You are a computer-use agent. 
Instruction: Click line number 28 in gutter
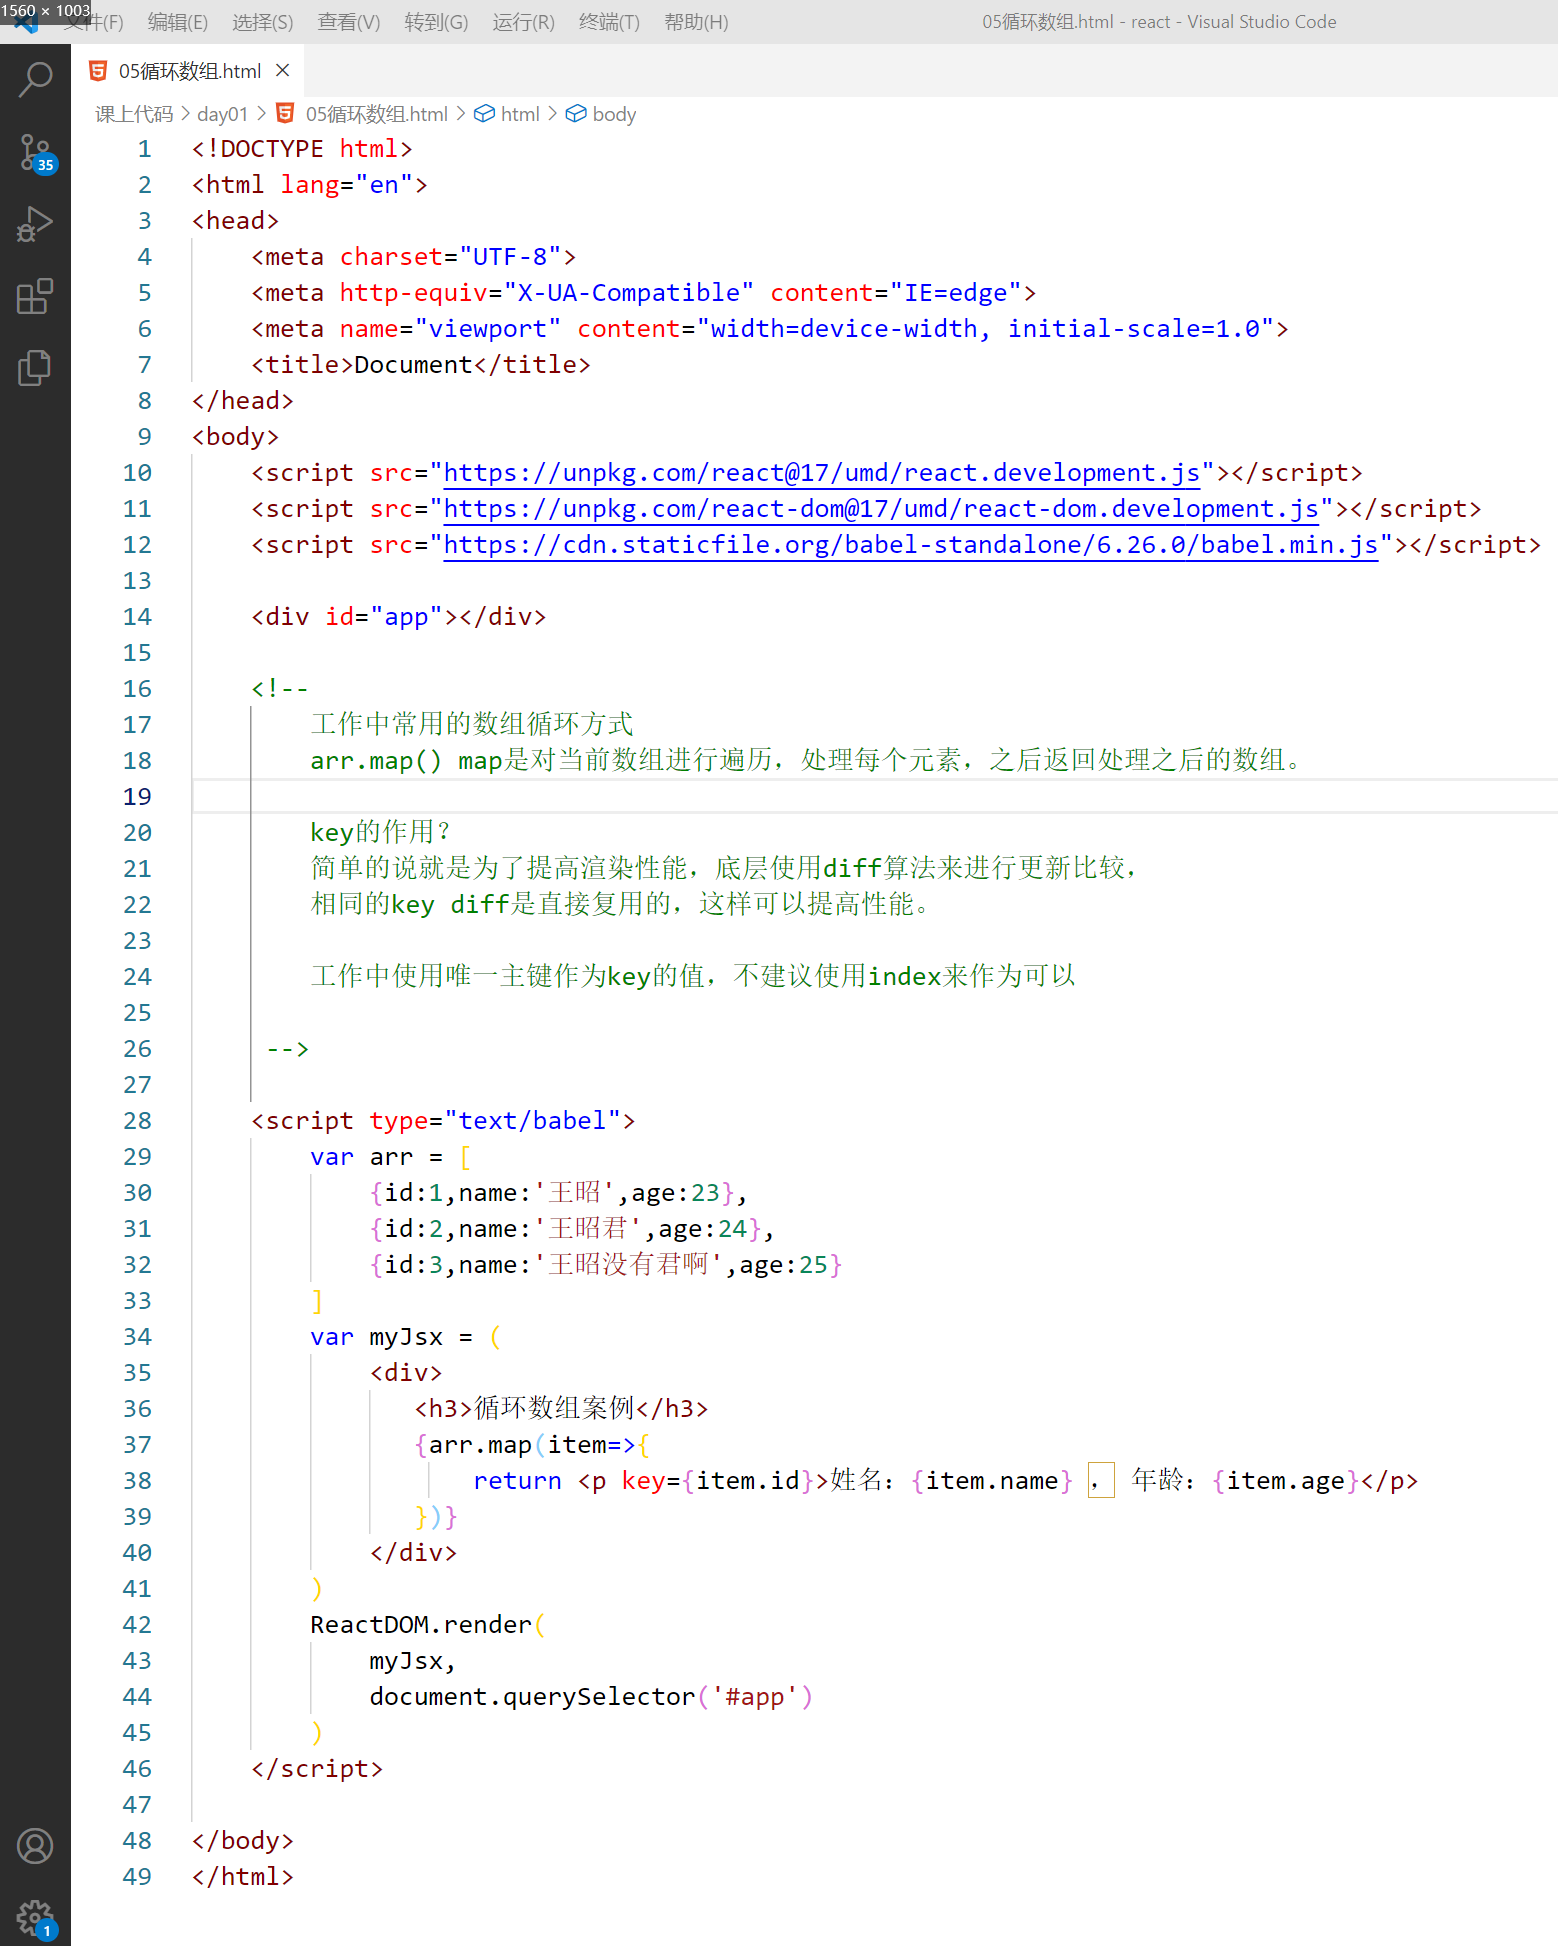(x=137, y=1121)
